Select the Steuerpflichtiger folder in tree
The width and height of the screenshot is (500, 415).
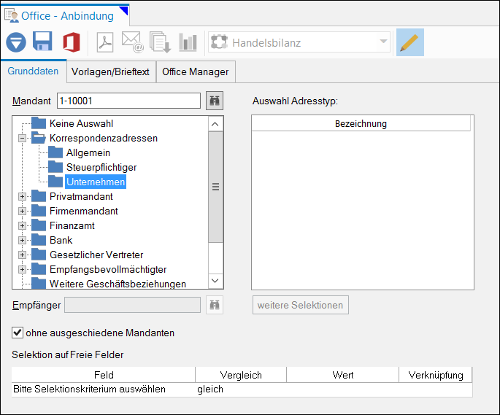[x=101, y=167]
